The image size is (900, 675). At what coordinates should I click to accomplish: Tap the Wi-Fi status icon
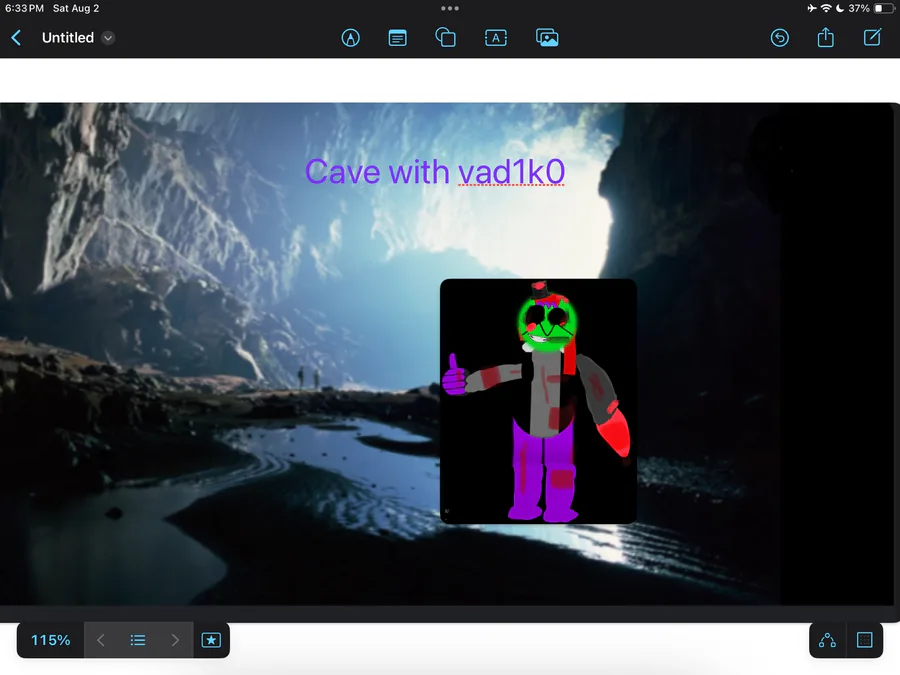click(x=826, y=8)
